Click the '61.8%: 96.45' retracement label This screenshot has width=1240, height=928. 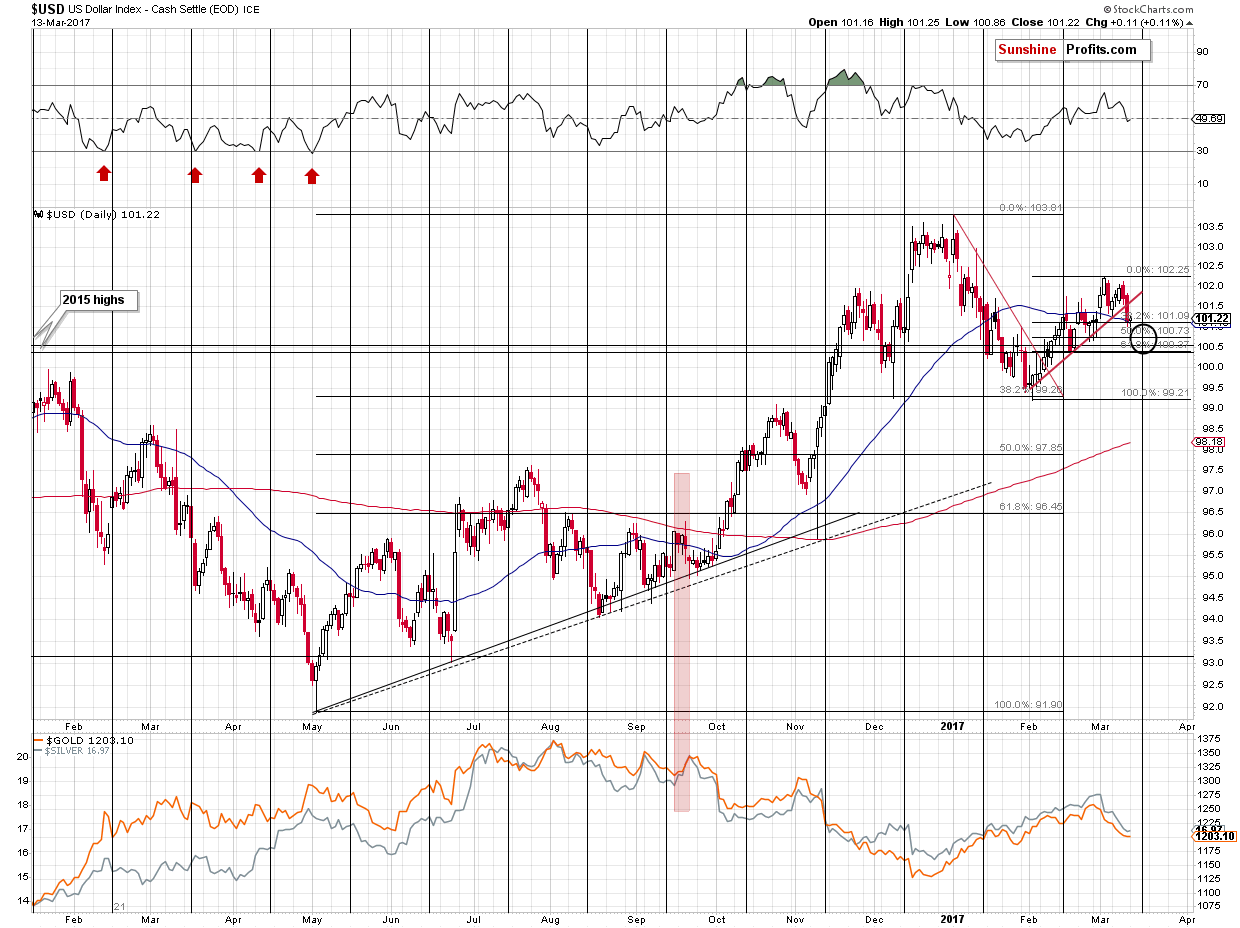pos(1030,507)
